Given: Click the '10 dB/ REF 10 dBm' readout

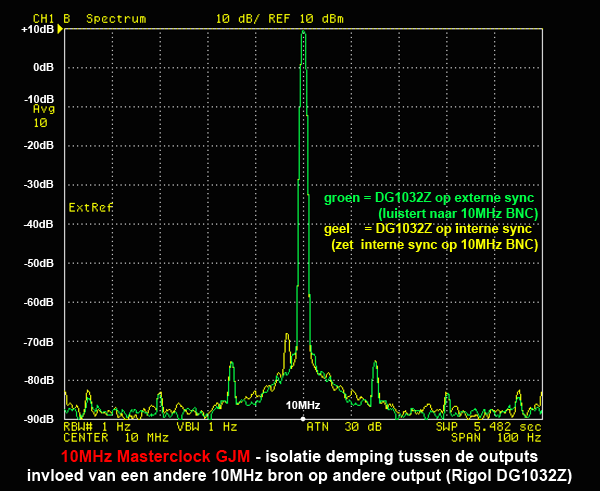Looking at the screenshot, I should tap(280, 19).
